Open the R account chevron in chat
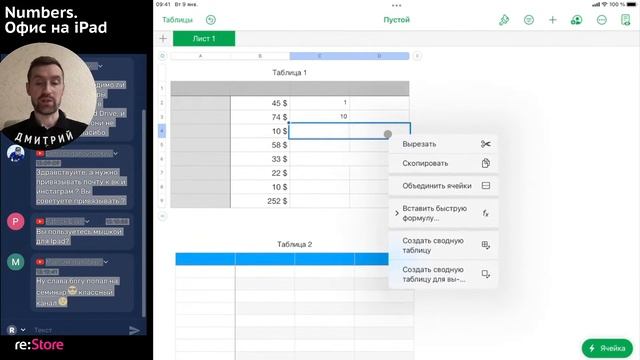The image size is (640, 360). click(x=23, y=330)
